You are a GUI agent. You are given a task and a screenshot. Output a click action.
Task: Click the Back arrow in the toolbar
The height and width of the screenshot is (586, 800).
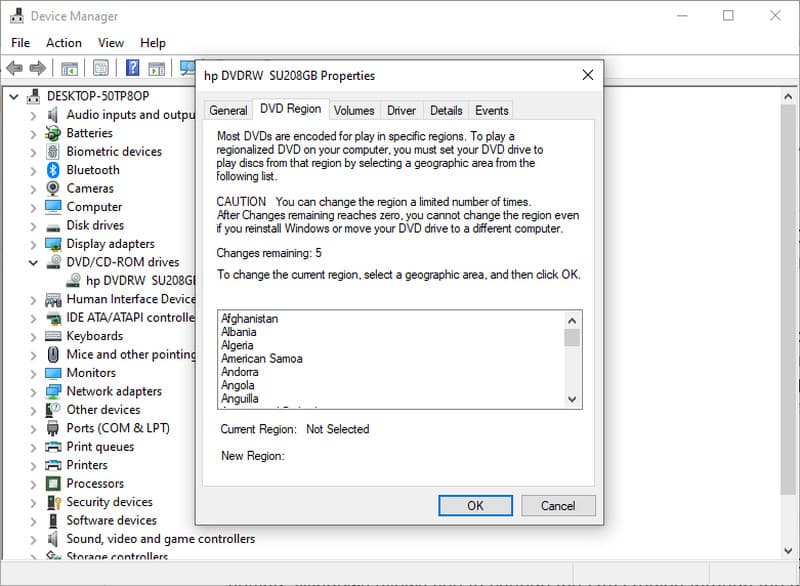click(x=14, y=68)
